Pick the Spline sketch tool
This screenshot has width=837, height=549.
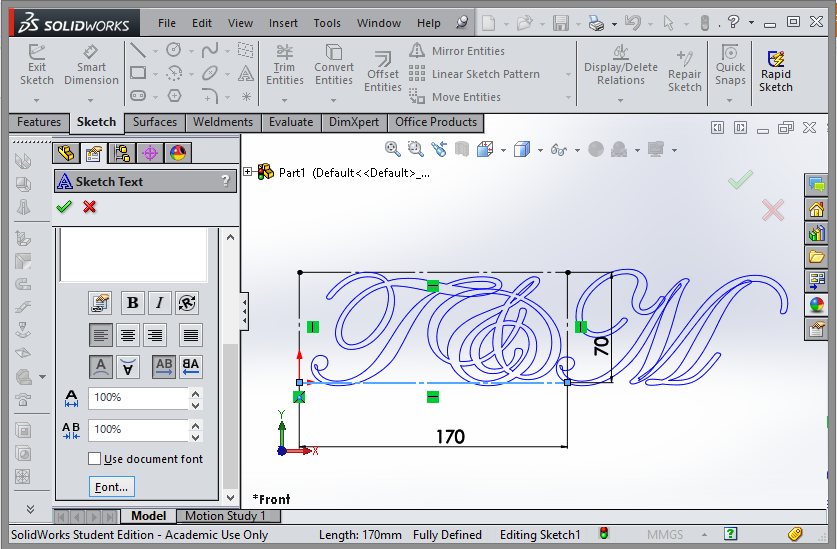click(x=210, y=51)
